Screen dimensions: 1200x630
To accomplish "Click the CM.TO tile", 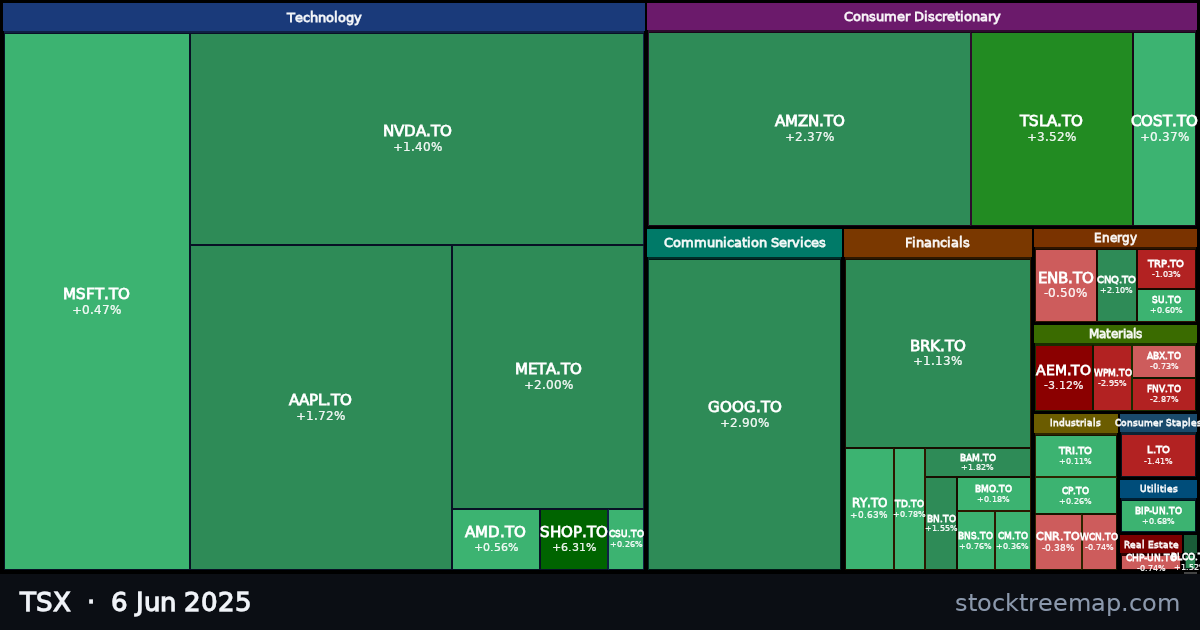I will (x=1013, y=541).
